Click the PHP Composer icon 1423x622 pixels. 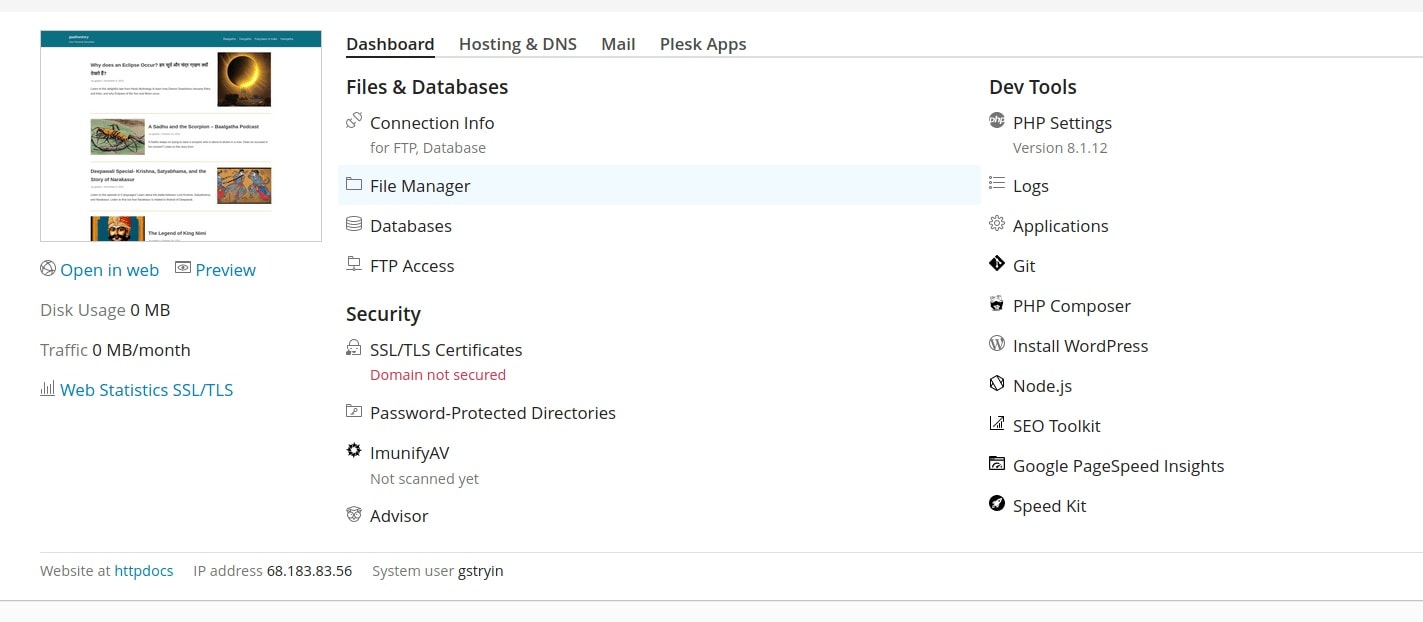(996, 303)
